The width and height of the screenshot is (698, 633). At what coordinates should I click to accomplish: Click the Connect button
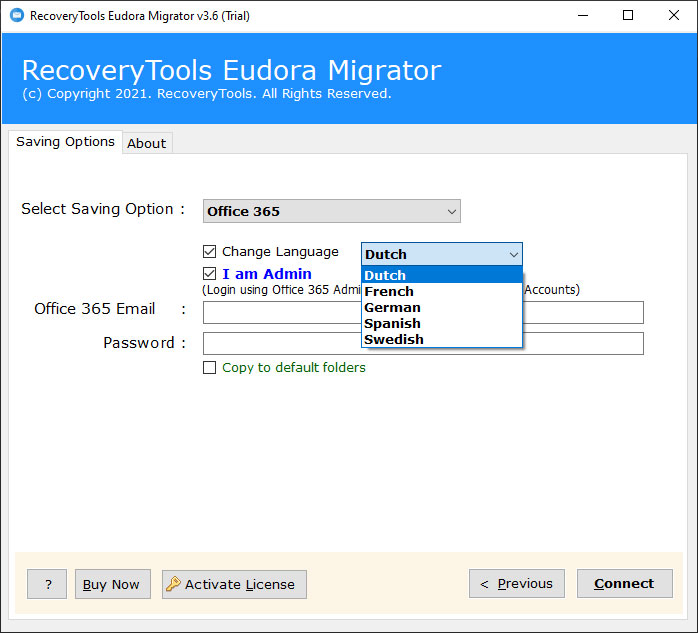pyautogui.click(x=625, y=583)
